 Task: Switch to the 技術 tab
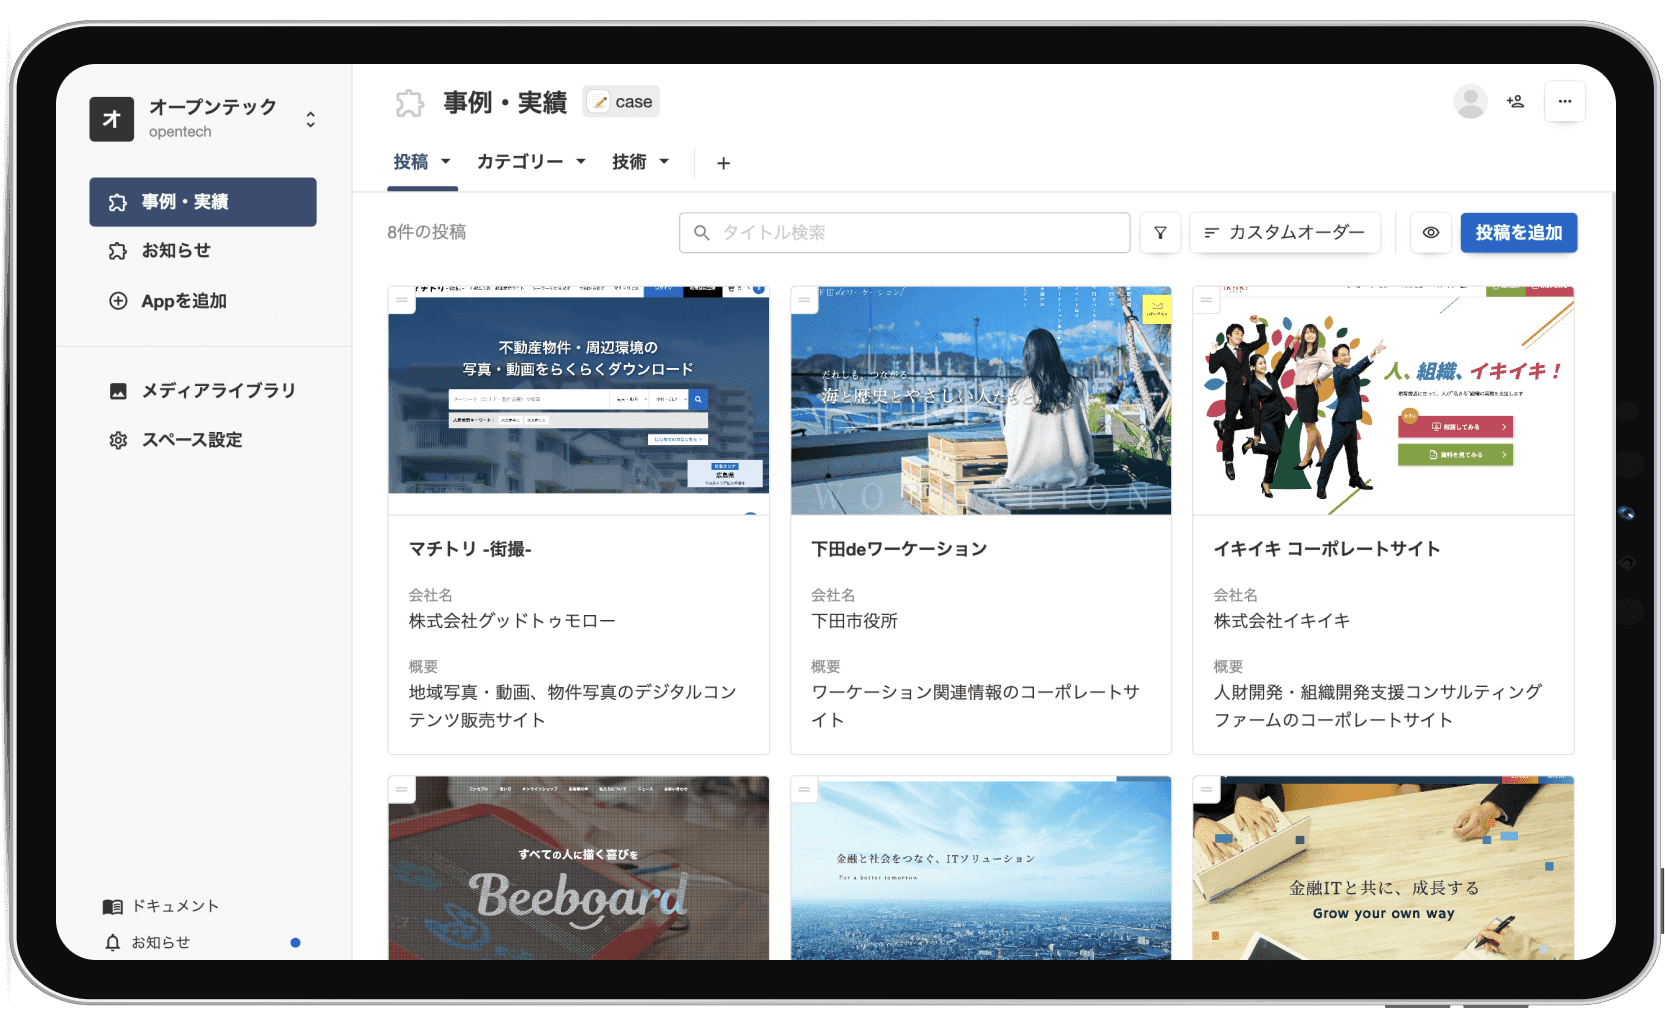[x=640, y=162]
